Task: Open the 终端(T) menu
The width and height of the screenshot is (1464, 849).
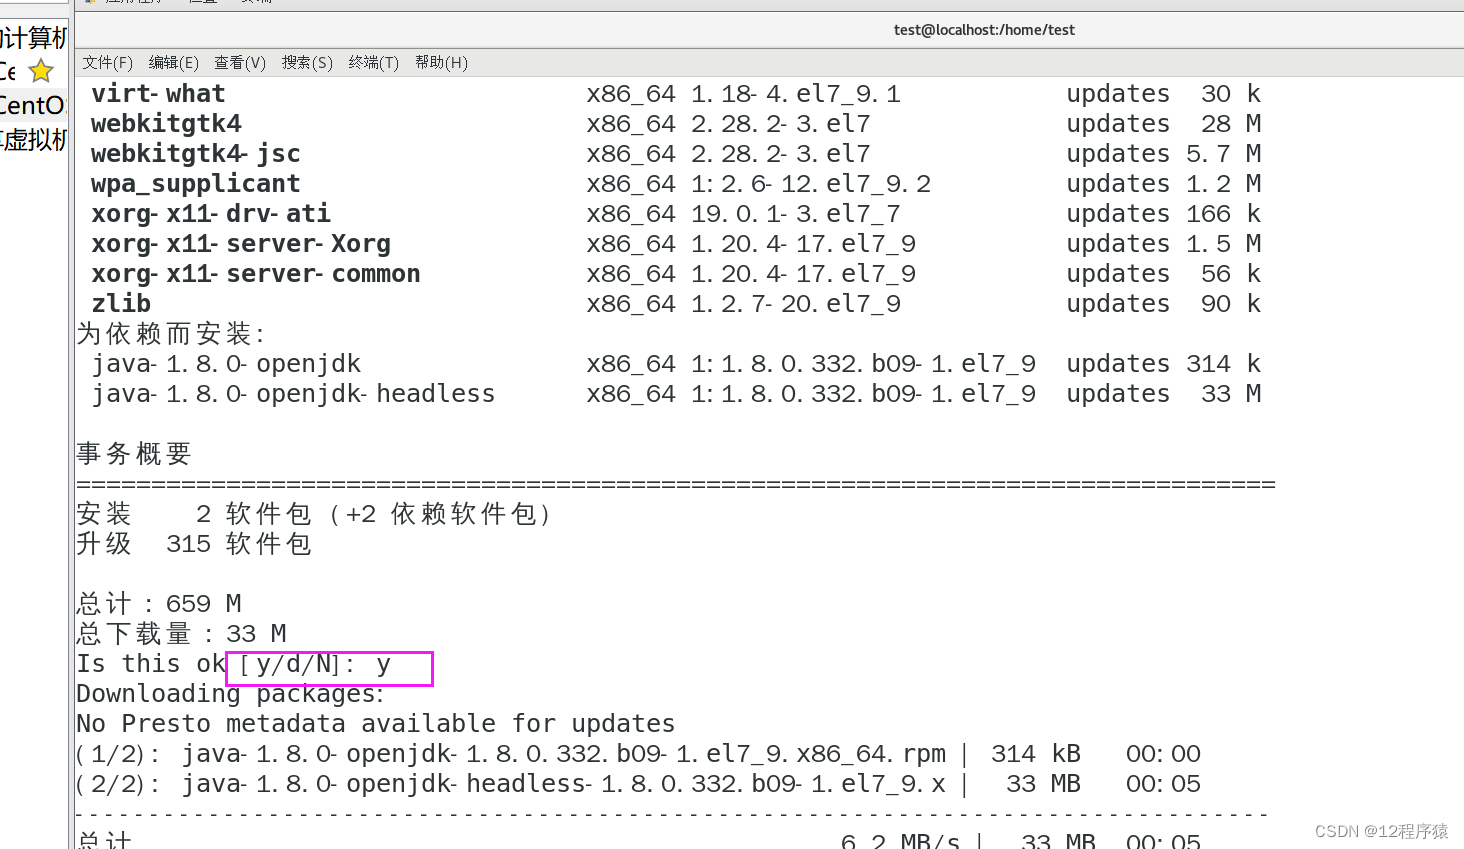Action: pos(374,62)
